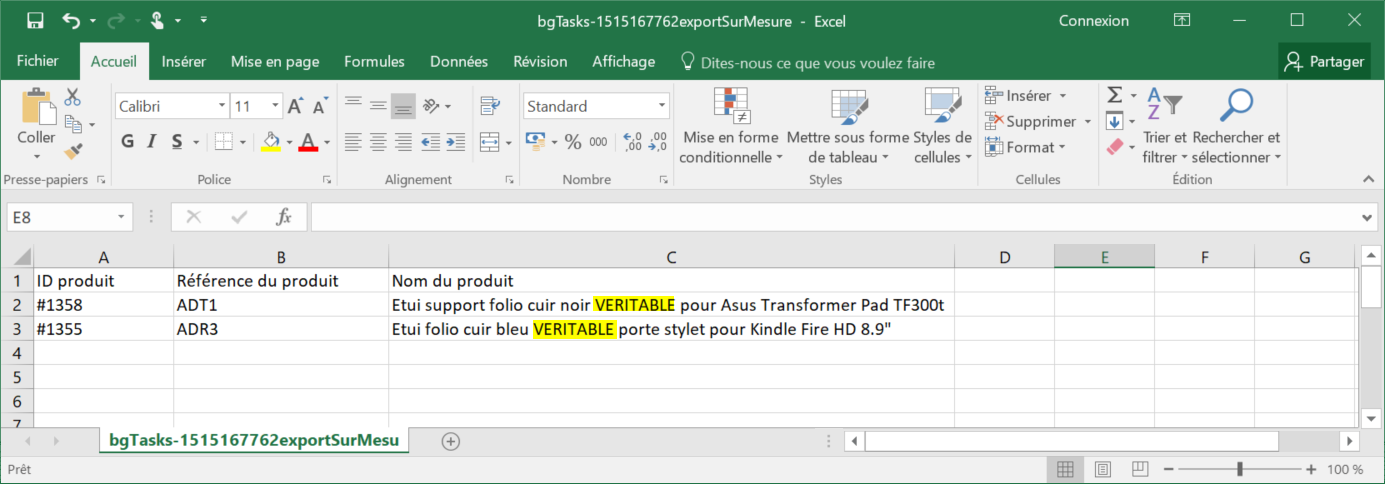
Task: Apply the percent style
Action: pyautogui.click(x=573, y=141)
